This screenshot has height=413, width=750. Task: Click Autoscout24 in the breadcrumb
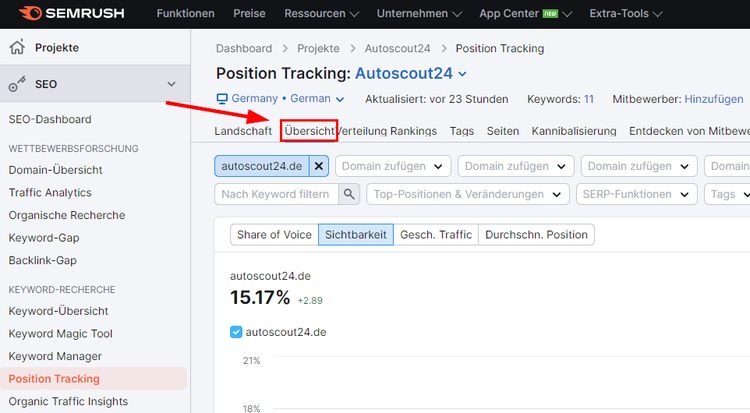397,48
